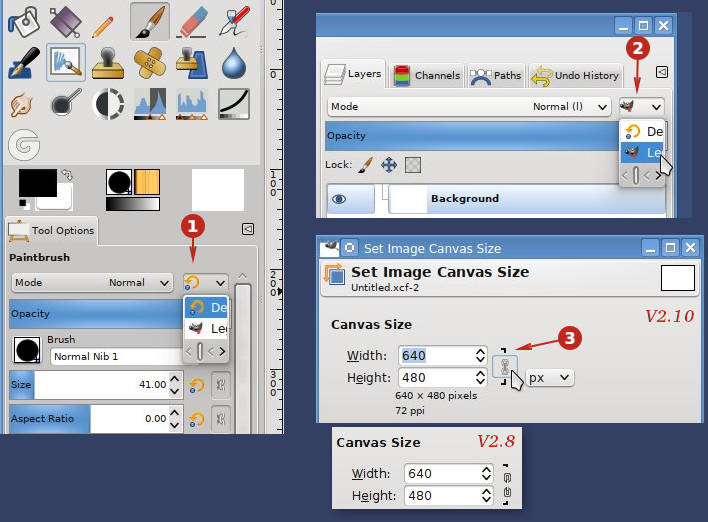This screenshot has height=522, width=708.
Task: Open brush selector preview button
Action: 27,350
